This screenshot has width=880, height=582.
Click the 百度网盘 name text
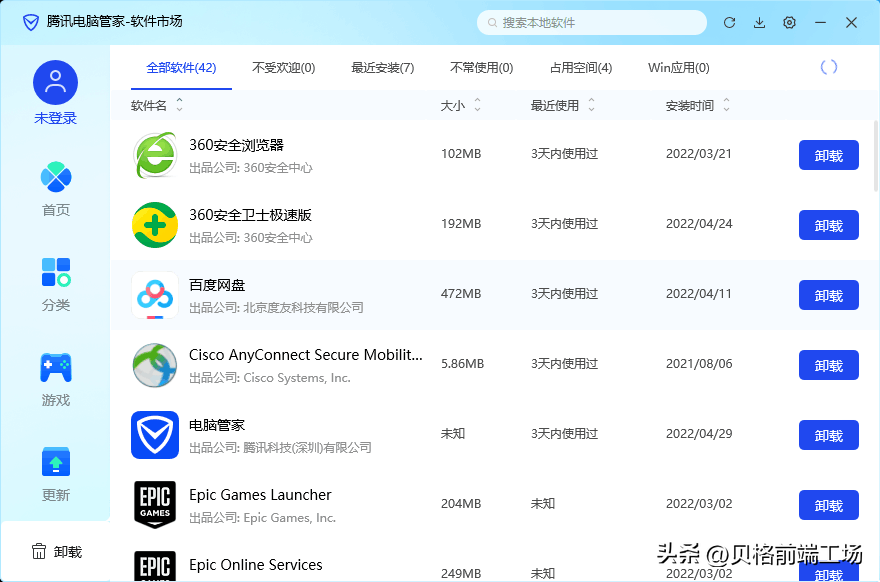(x=217, y=285)
